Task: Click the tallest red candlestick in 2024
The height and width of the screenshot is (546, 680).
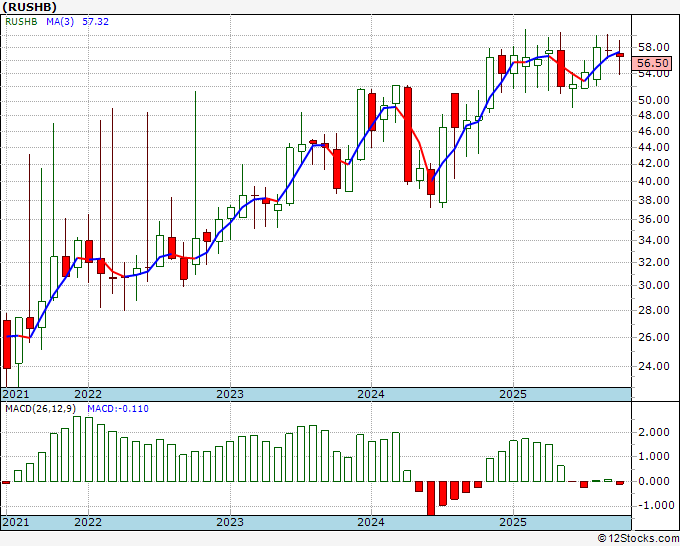Action: click(408, 135)
